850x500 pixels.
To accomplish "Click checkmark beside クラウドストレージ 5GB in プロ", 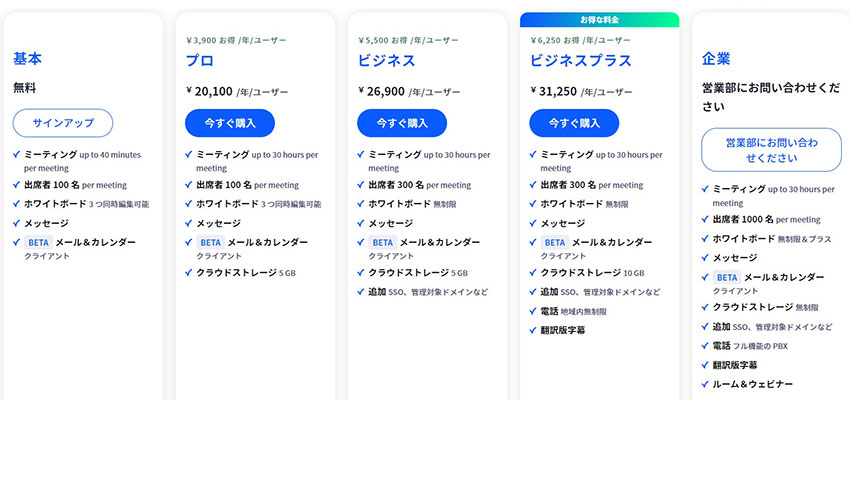I will [189, 272].
